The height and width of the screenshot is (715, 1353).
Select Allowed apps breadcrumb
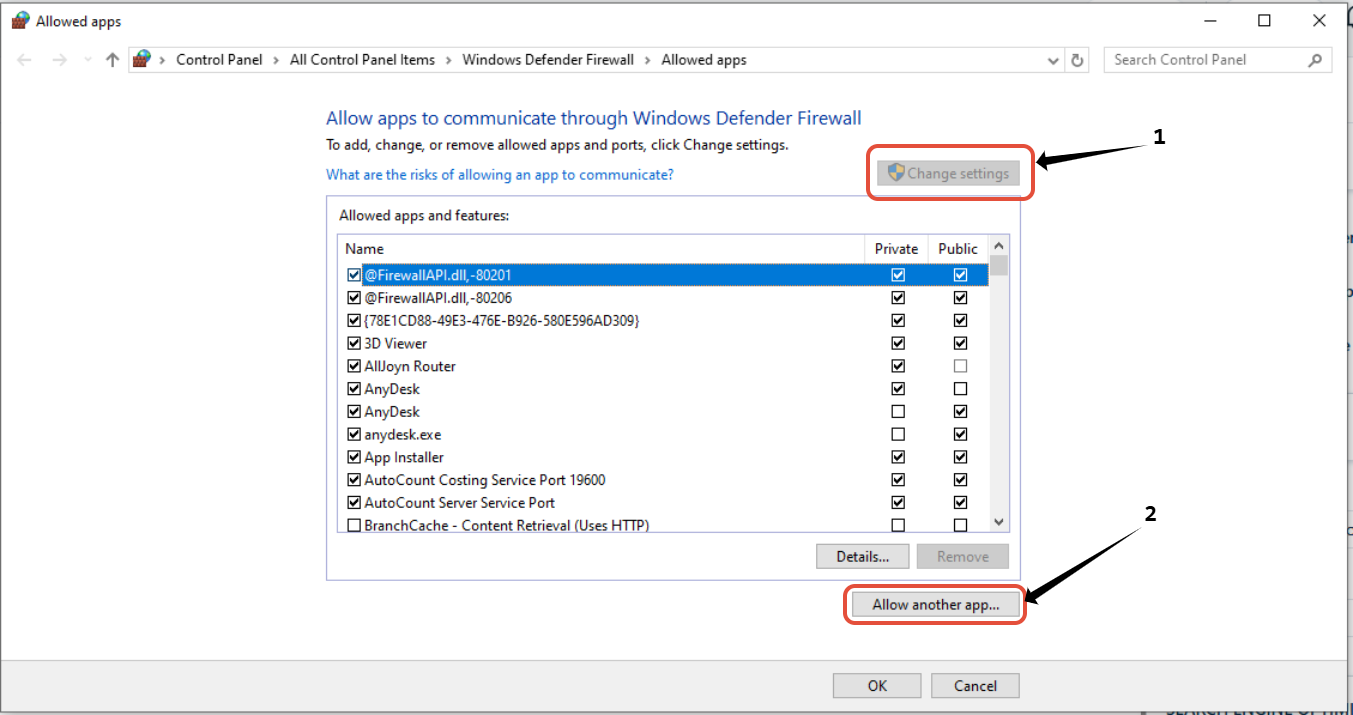(x=704, y=60)
